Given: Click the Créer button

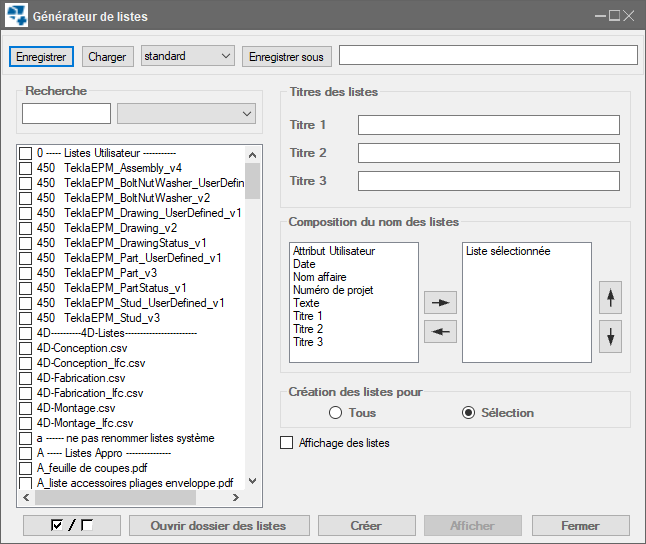Looking at the screenshot, I should pos(367,525).
